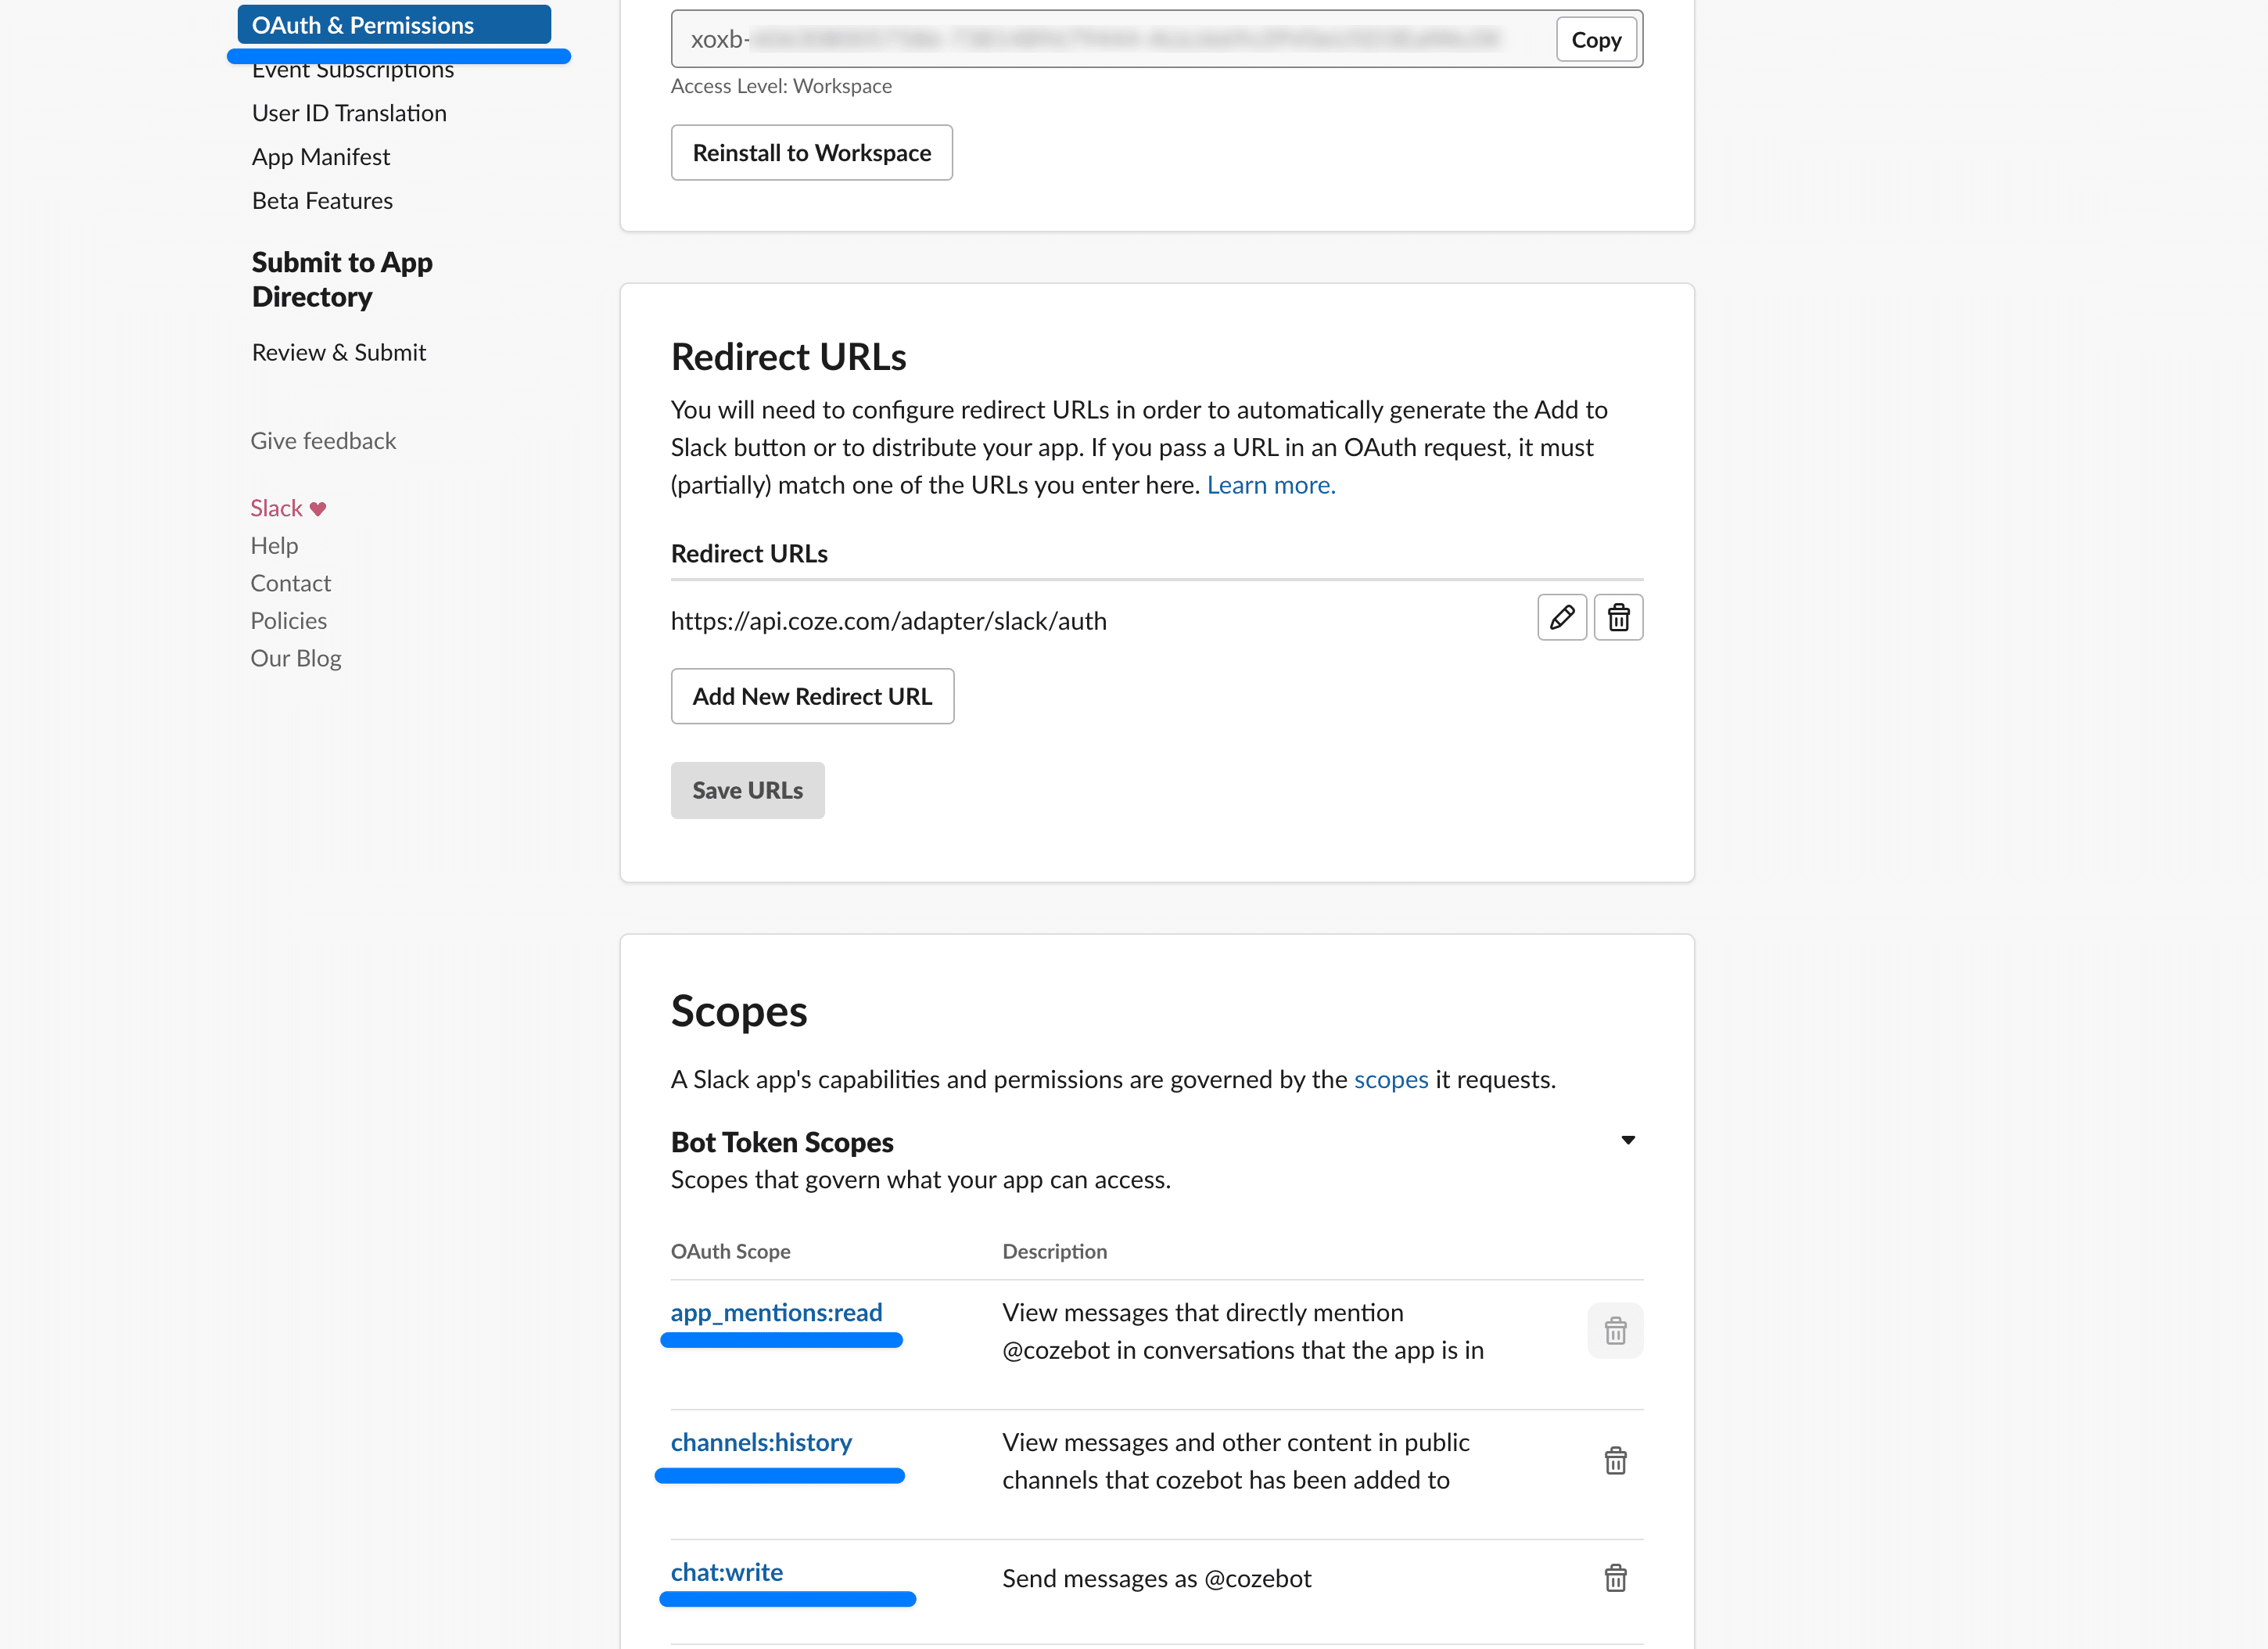The width and height of the screenshot is (2268, 1649).
Task: Open the app_mentions:read scope link
Action: [776, 1312]
